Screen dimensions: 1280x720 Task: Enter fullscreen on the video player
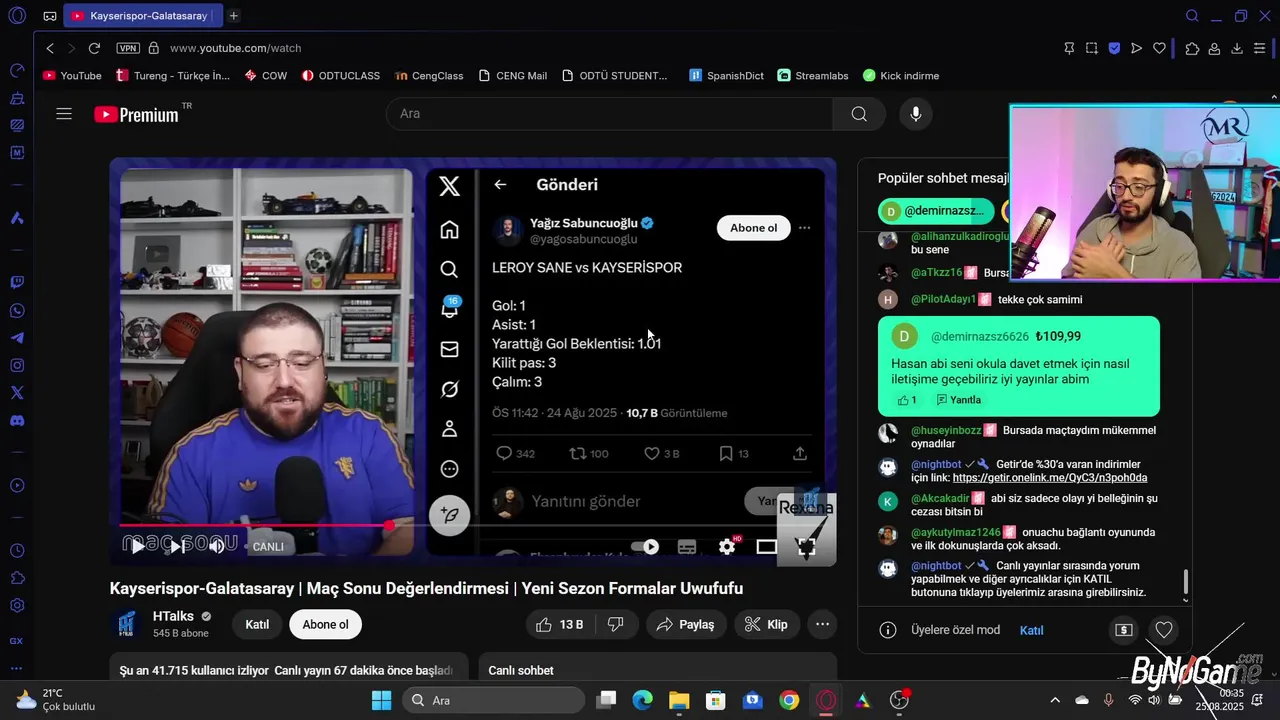[x=806, y=547]
